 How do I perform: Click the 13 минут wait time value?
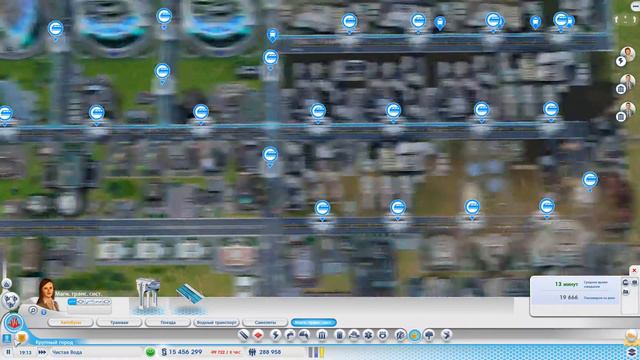(566, 284)
